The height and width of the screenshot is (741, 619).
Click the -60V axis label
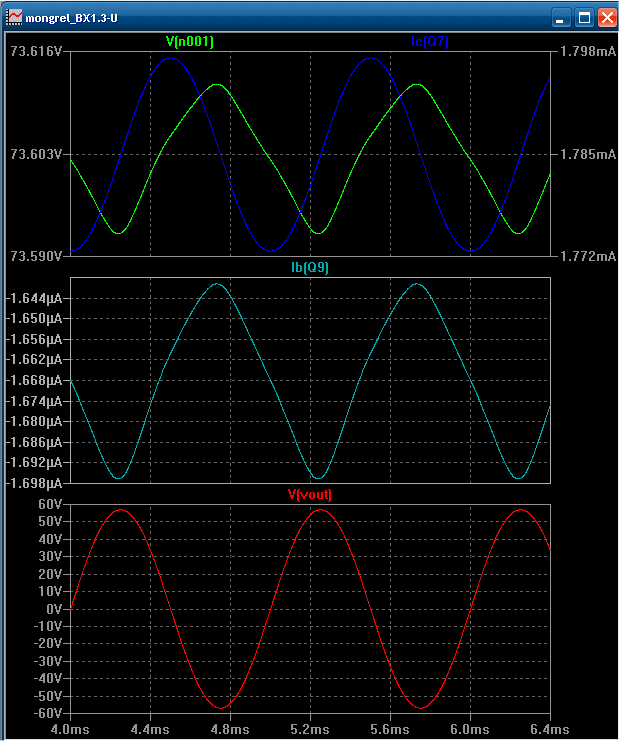tap(48, 714)
